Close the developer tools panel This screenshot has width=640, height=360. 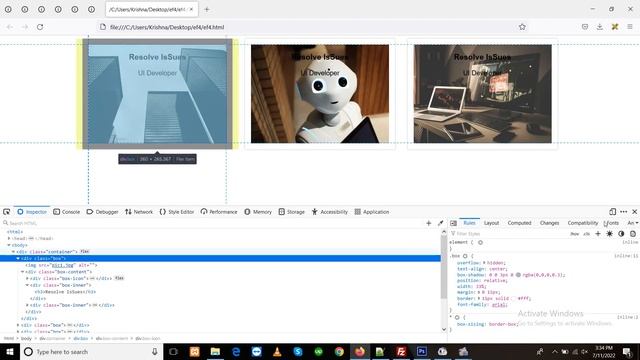[x=635, y=211]
